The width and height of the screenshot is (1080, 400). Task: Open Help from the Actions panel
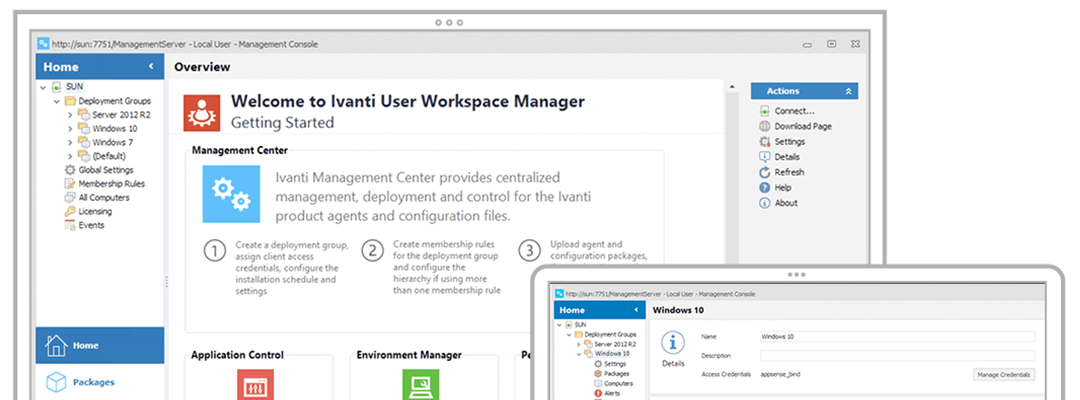point(775,187)
